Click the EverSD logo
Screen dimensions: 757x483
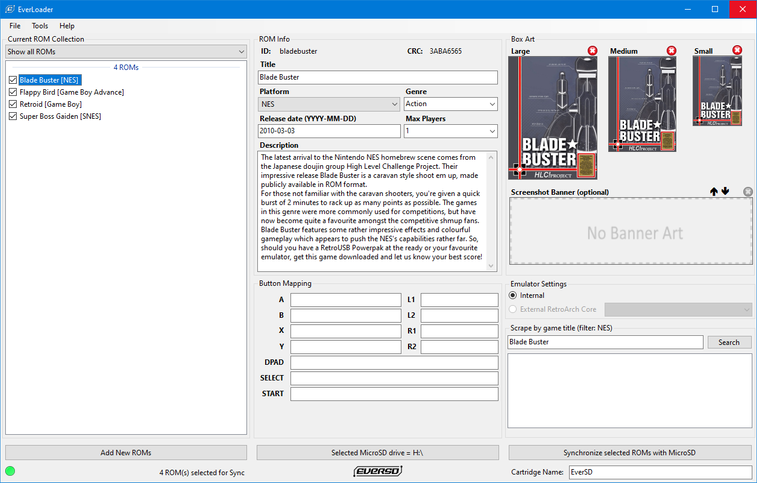378,471
